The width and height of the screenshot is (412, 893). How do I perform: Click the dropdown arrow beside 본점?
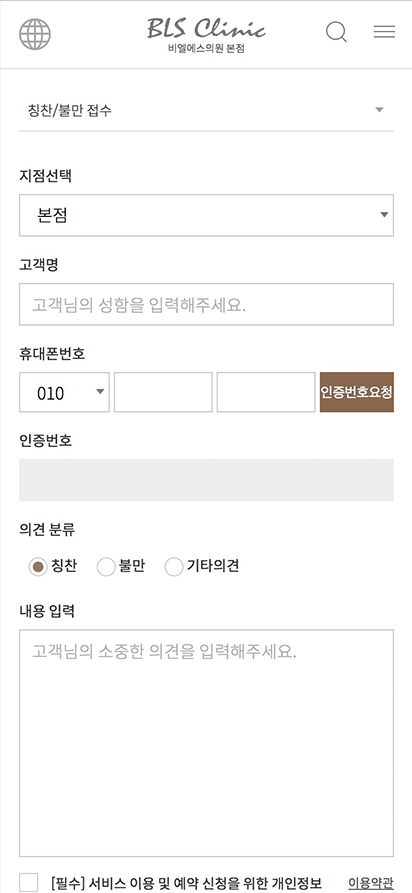point(385,215)
